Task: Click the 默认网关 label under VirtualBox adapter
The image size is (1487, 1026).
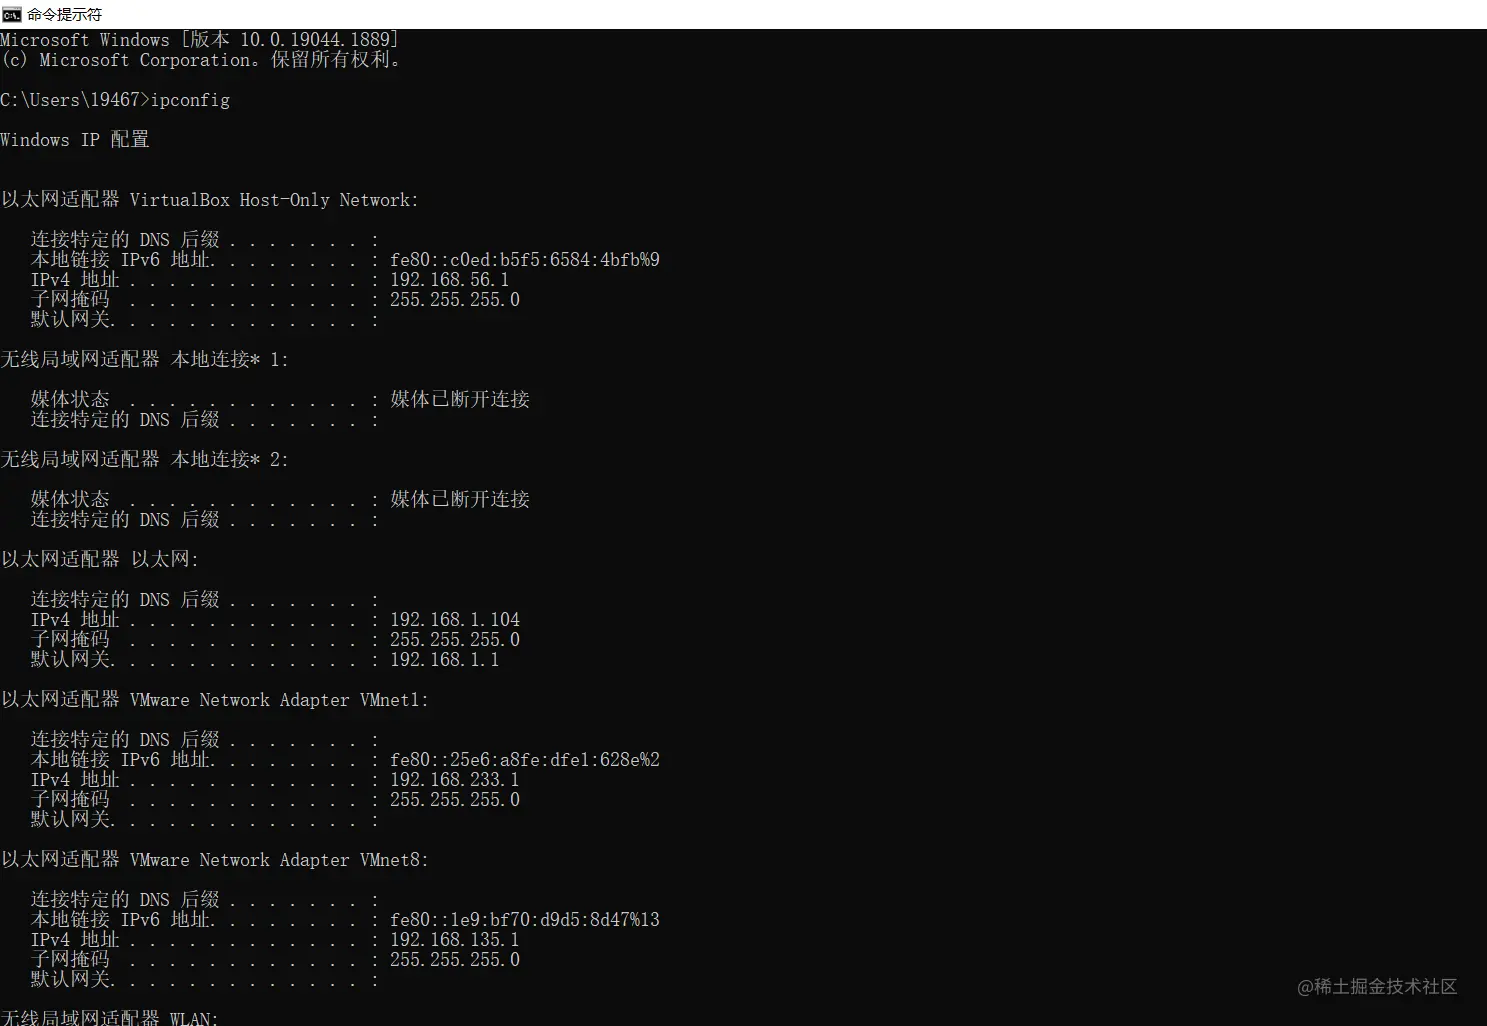Action: point(72,320)
